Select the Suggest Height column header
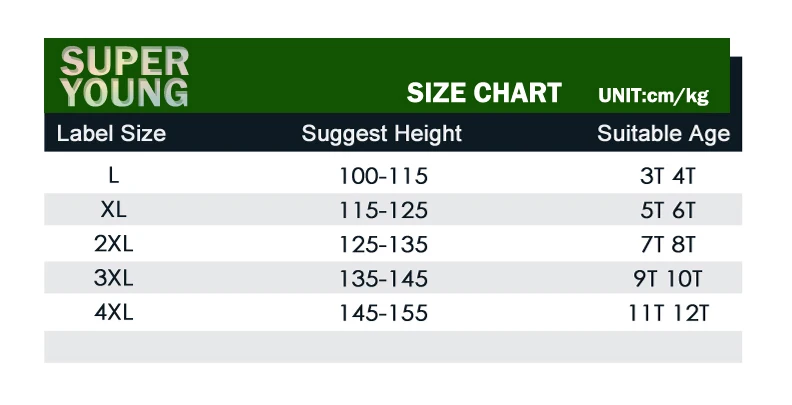The image size is (792, 405). [381, 134]
